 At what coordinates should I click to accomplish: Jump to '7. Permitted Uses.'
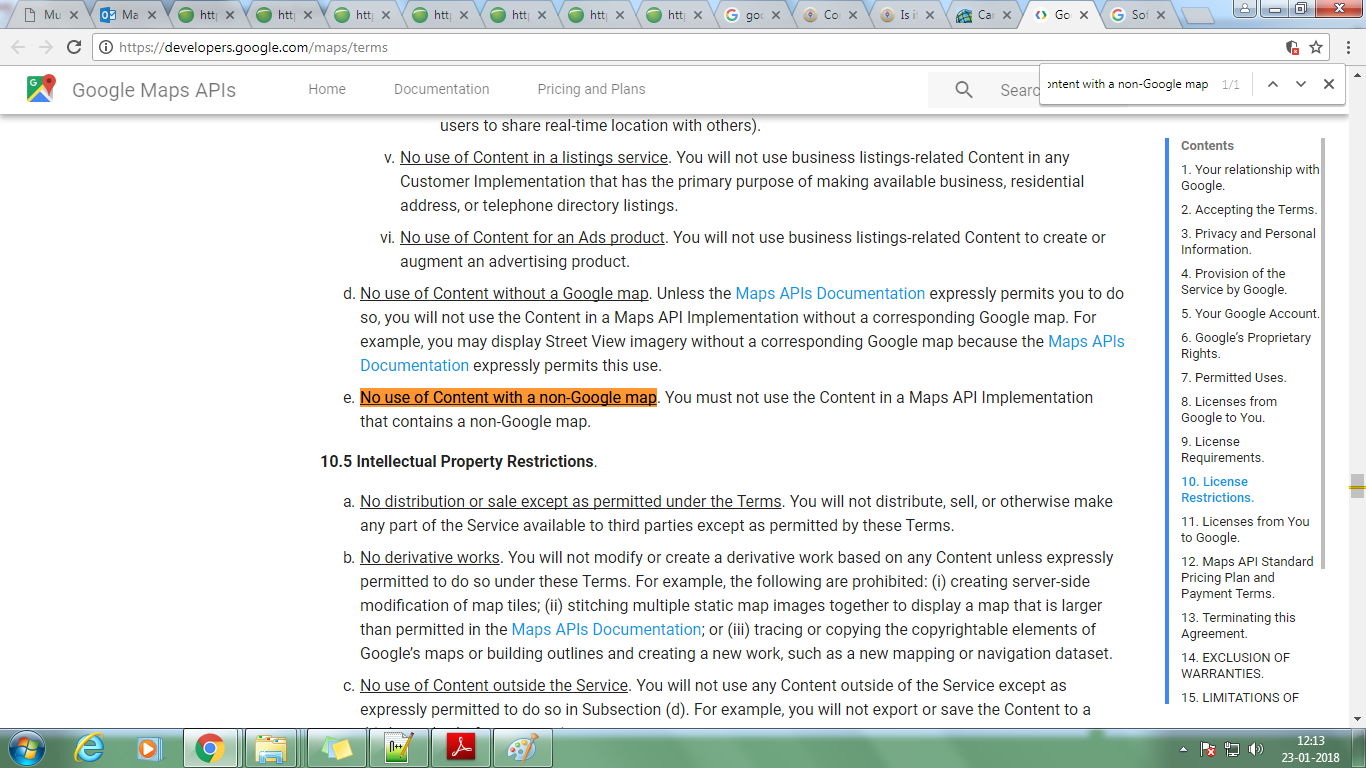1234,377
